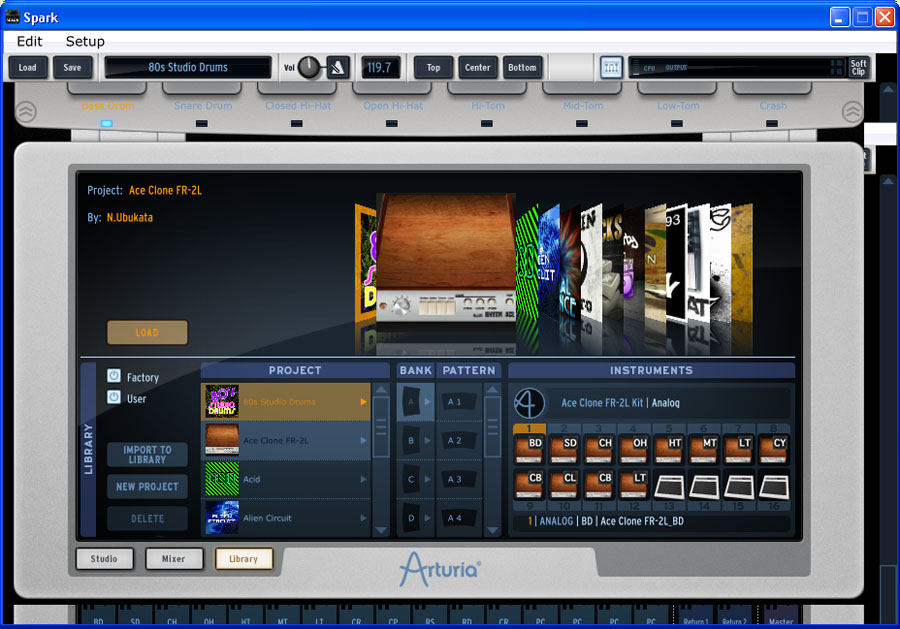
Task: Select the 80s Studio Drums project thumbnail
Action: click(x=222, y=402)
